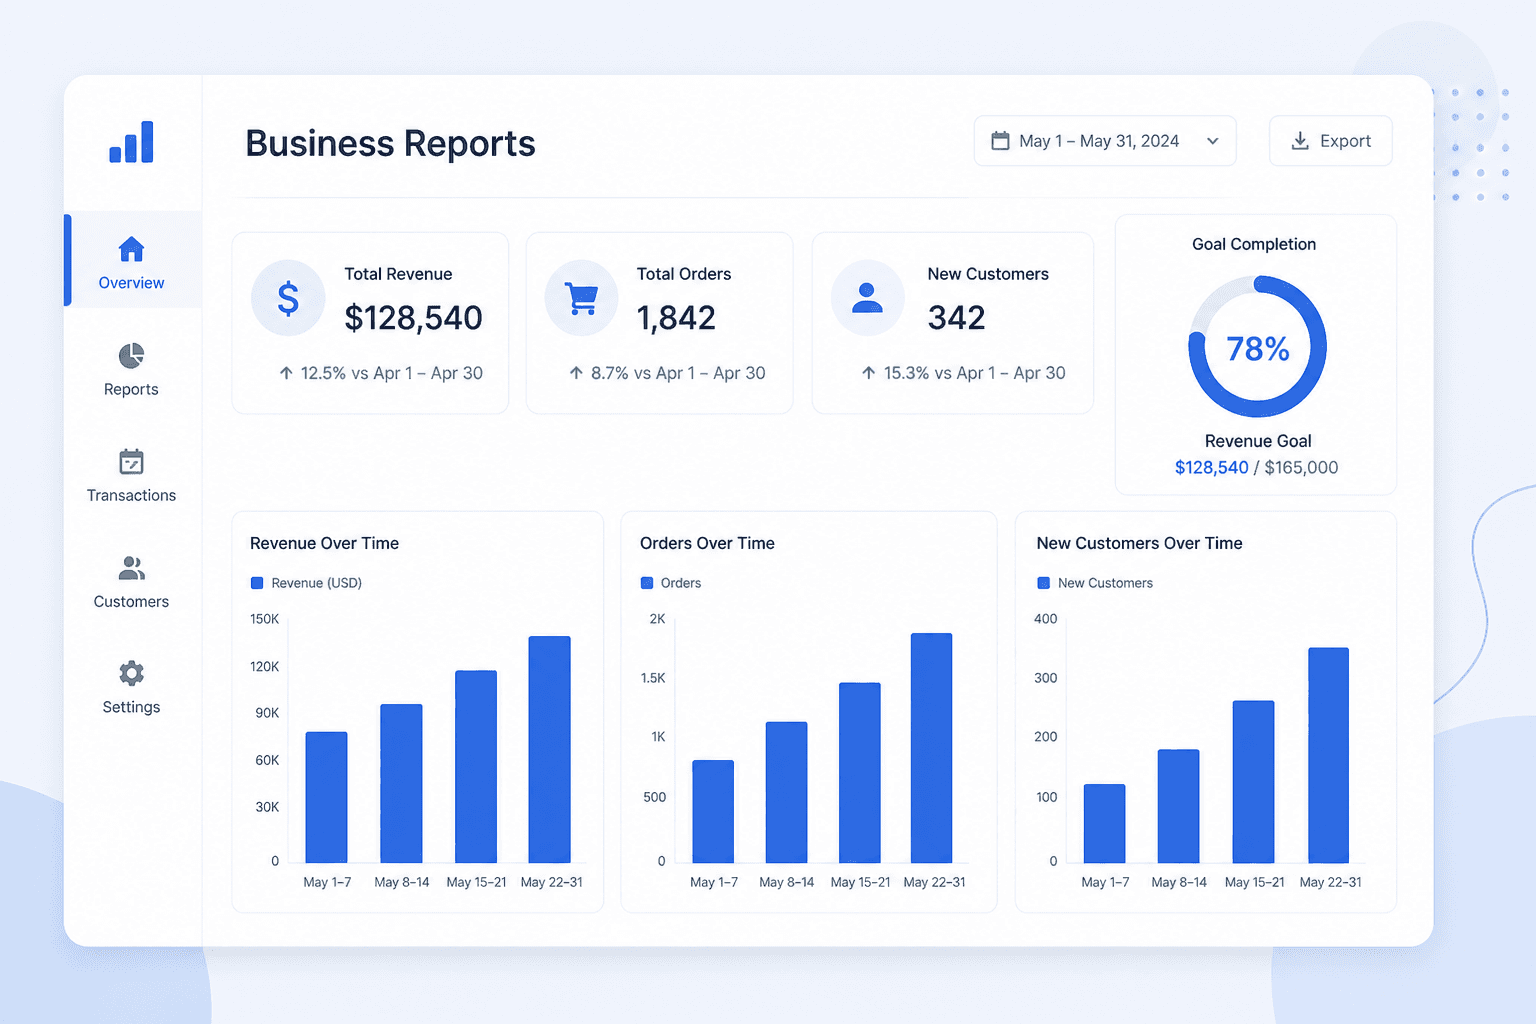Viewport: 1536px width, 1024px height.
Task: Click May 15–21 bar in New Customers chart
Action: pyautogui.click(x=1254, y=782)
